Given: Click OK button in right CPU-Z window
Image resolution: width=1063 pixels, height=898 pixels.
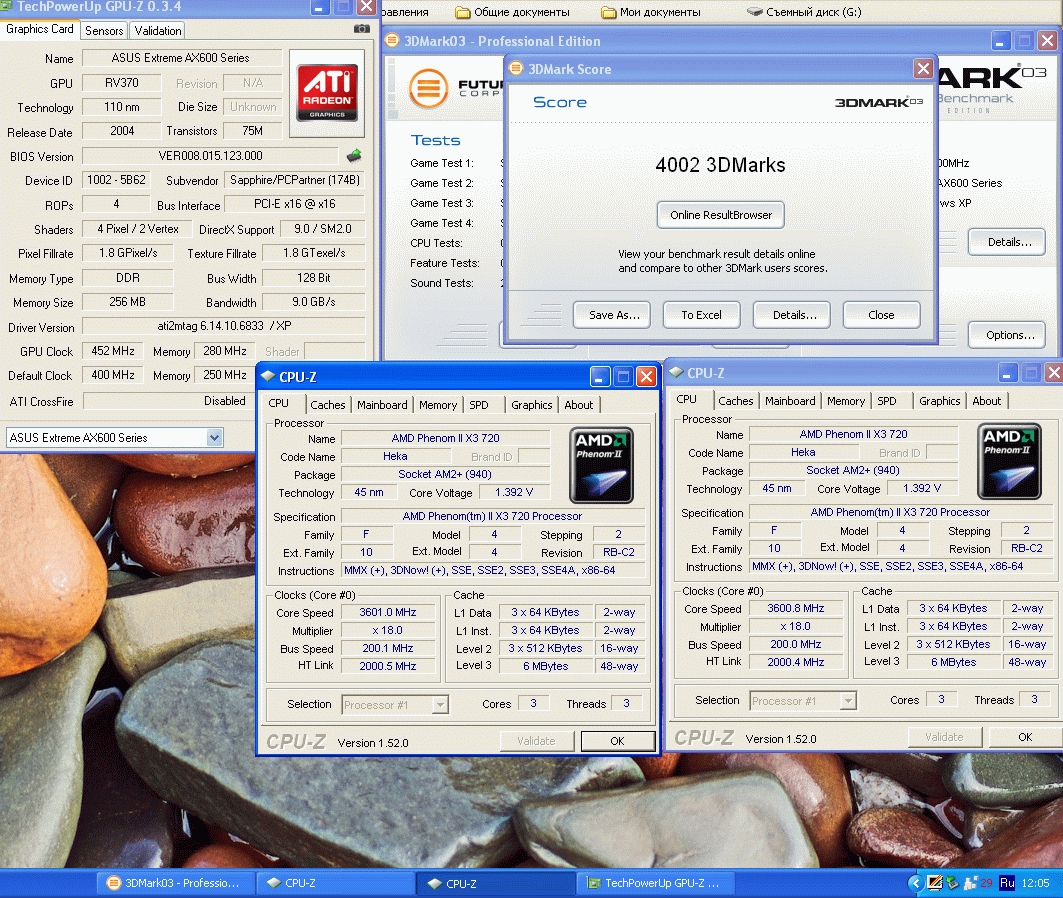Looking at the screenshot, I should click(x=1025, y=737).
